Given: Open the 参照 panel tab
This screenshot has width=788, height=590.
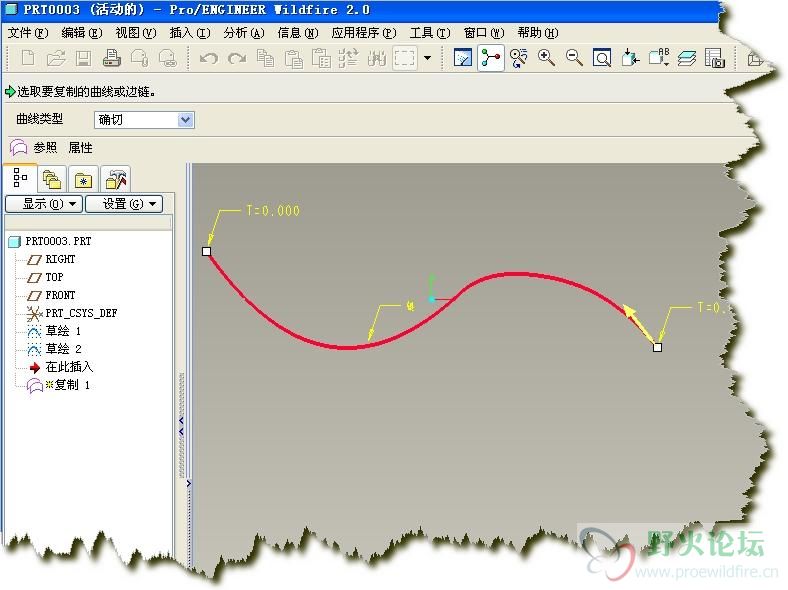Looking at the screenshot, I should tap(45, 148).
